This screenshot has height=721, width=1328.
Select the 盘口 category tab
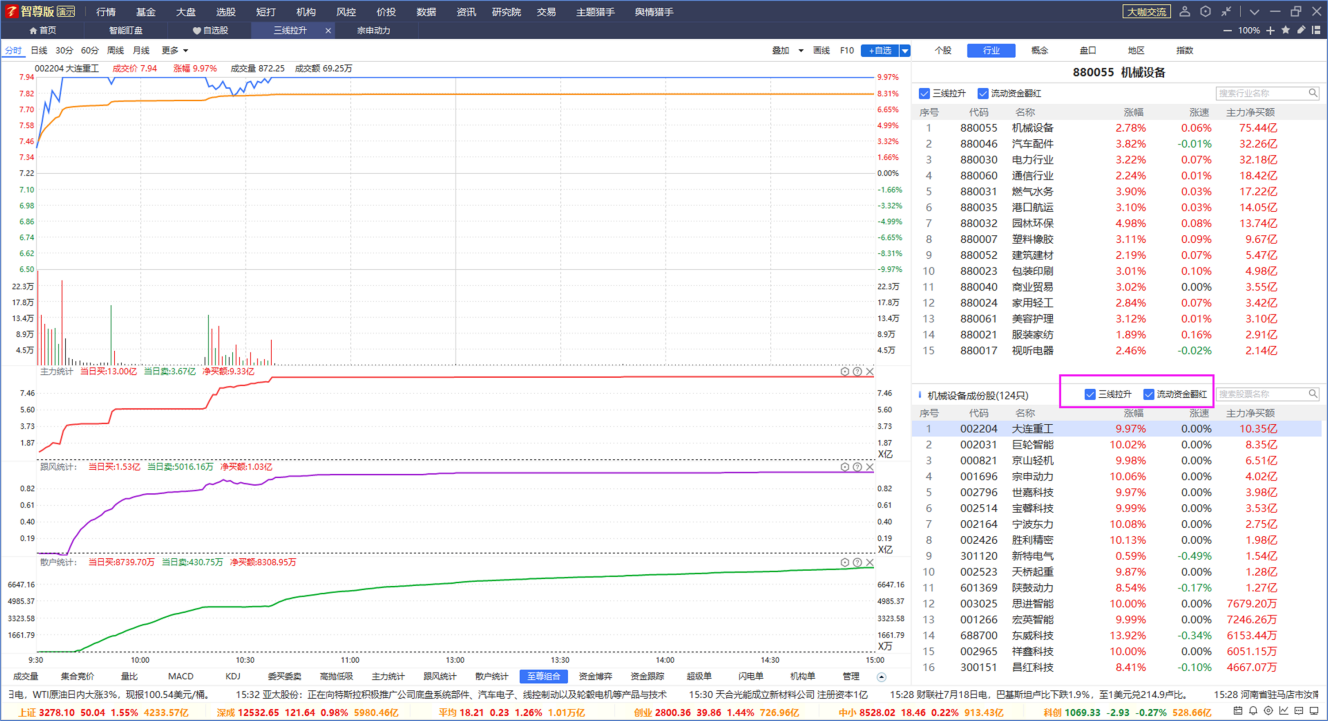(x=1088, y=50)
